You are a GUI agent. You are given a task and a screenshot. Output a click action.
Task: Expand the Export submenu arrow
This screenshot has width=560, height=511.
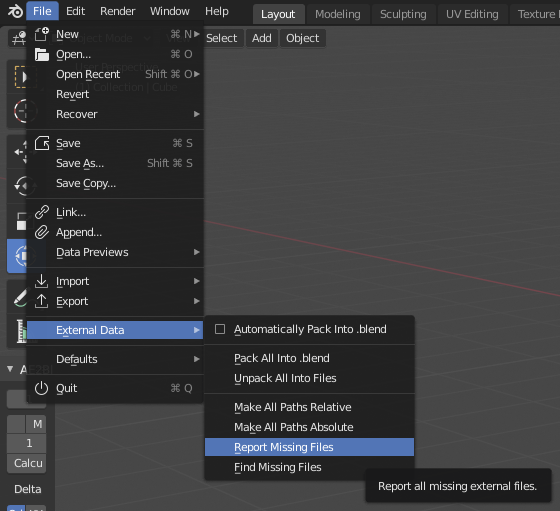point(196,301)
